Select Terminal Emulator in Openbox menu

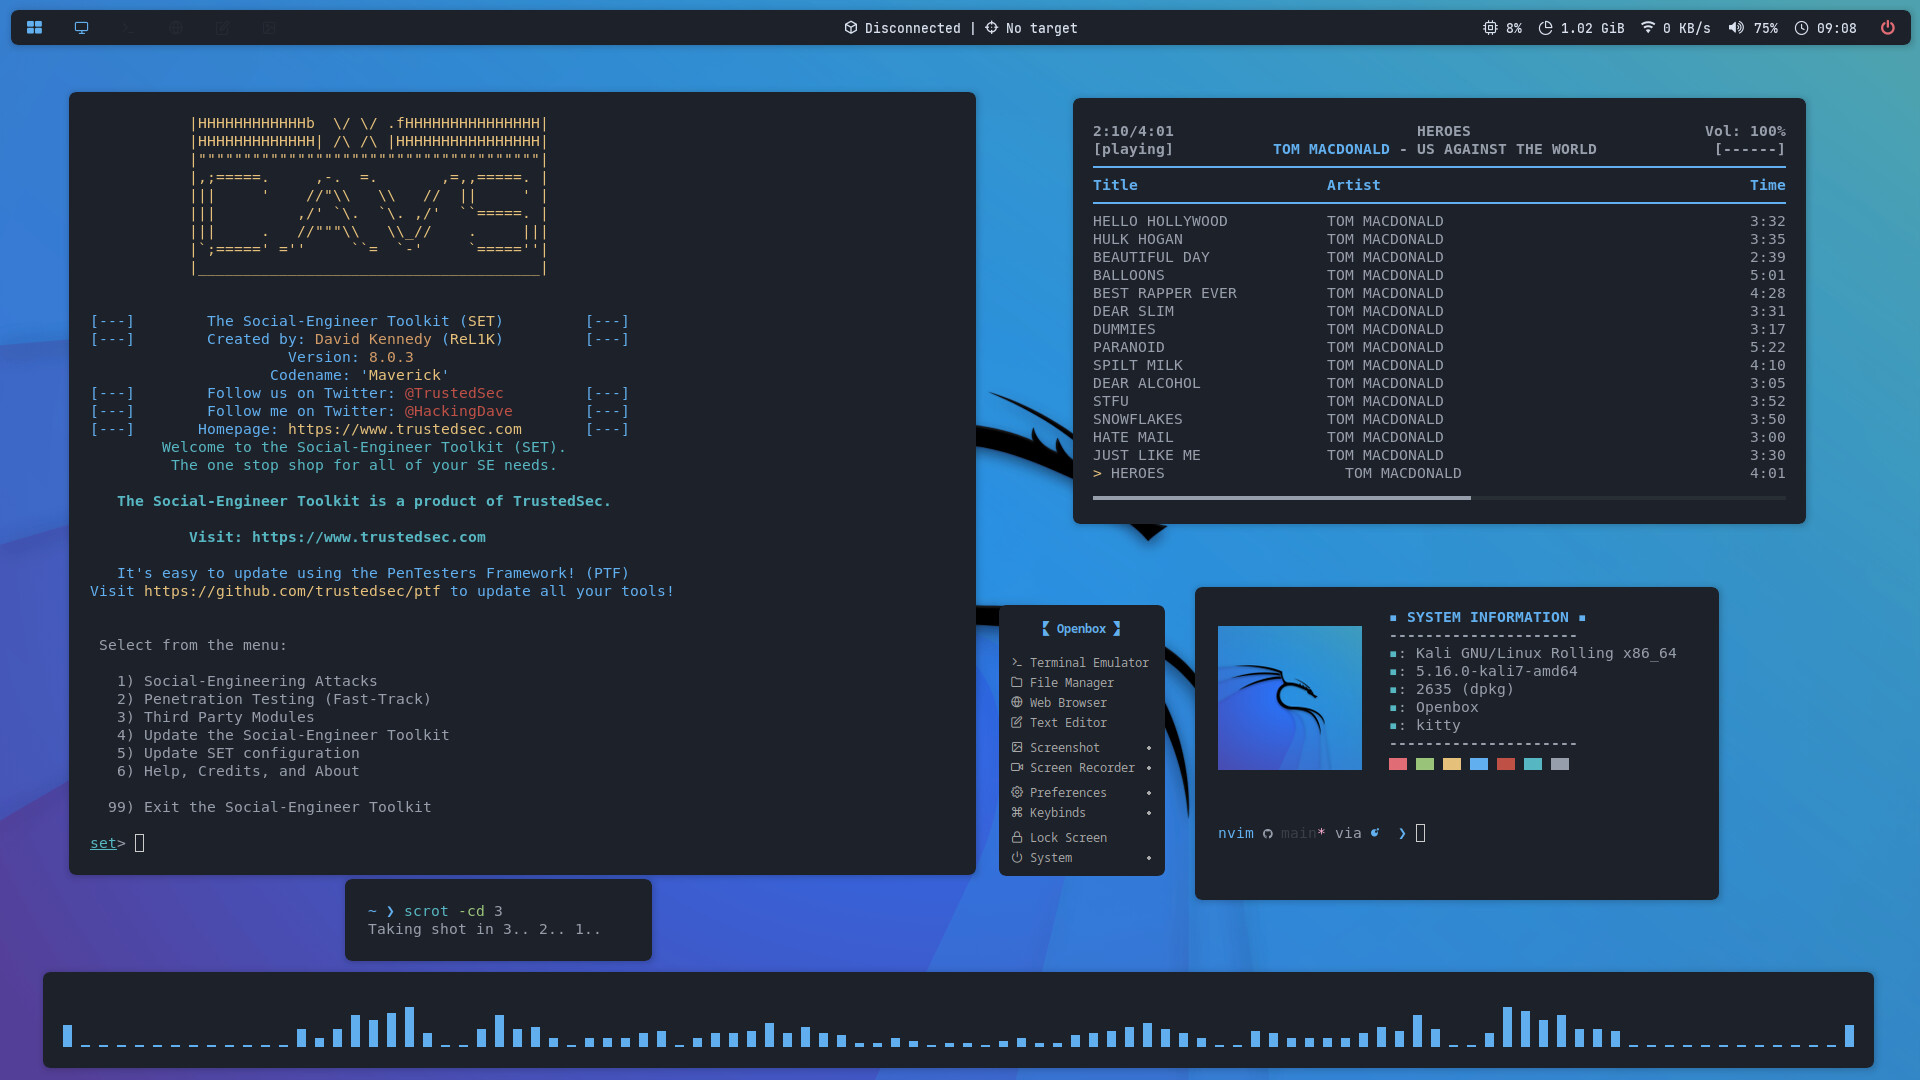click(1081, 663)
